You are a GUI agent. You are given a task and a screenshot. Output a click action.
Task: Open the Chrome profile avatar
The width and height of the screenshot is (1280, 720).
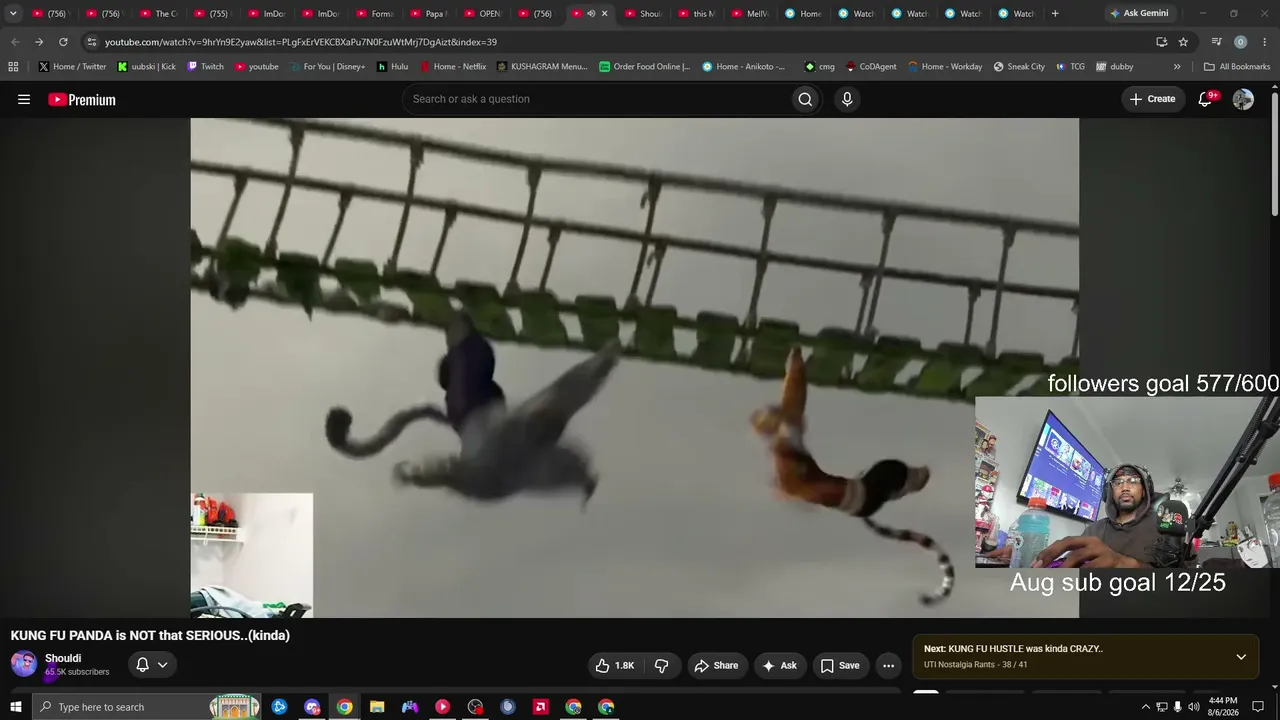pyautogui.click(x=1240, y=42)
